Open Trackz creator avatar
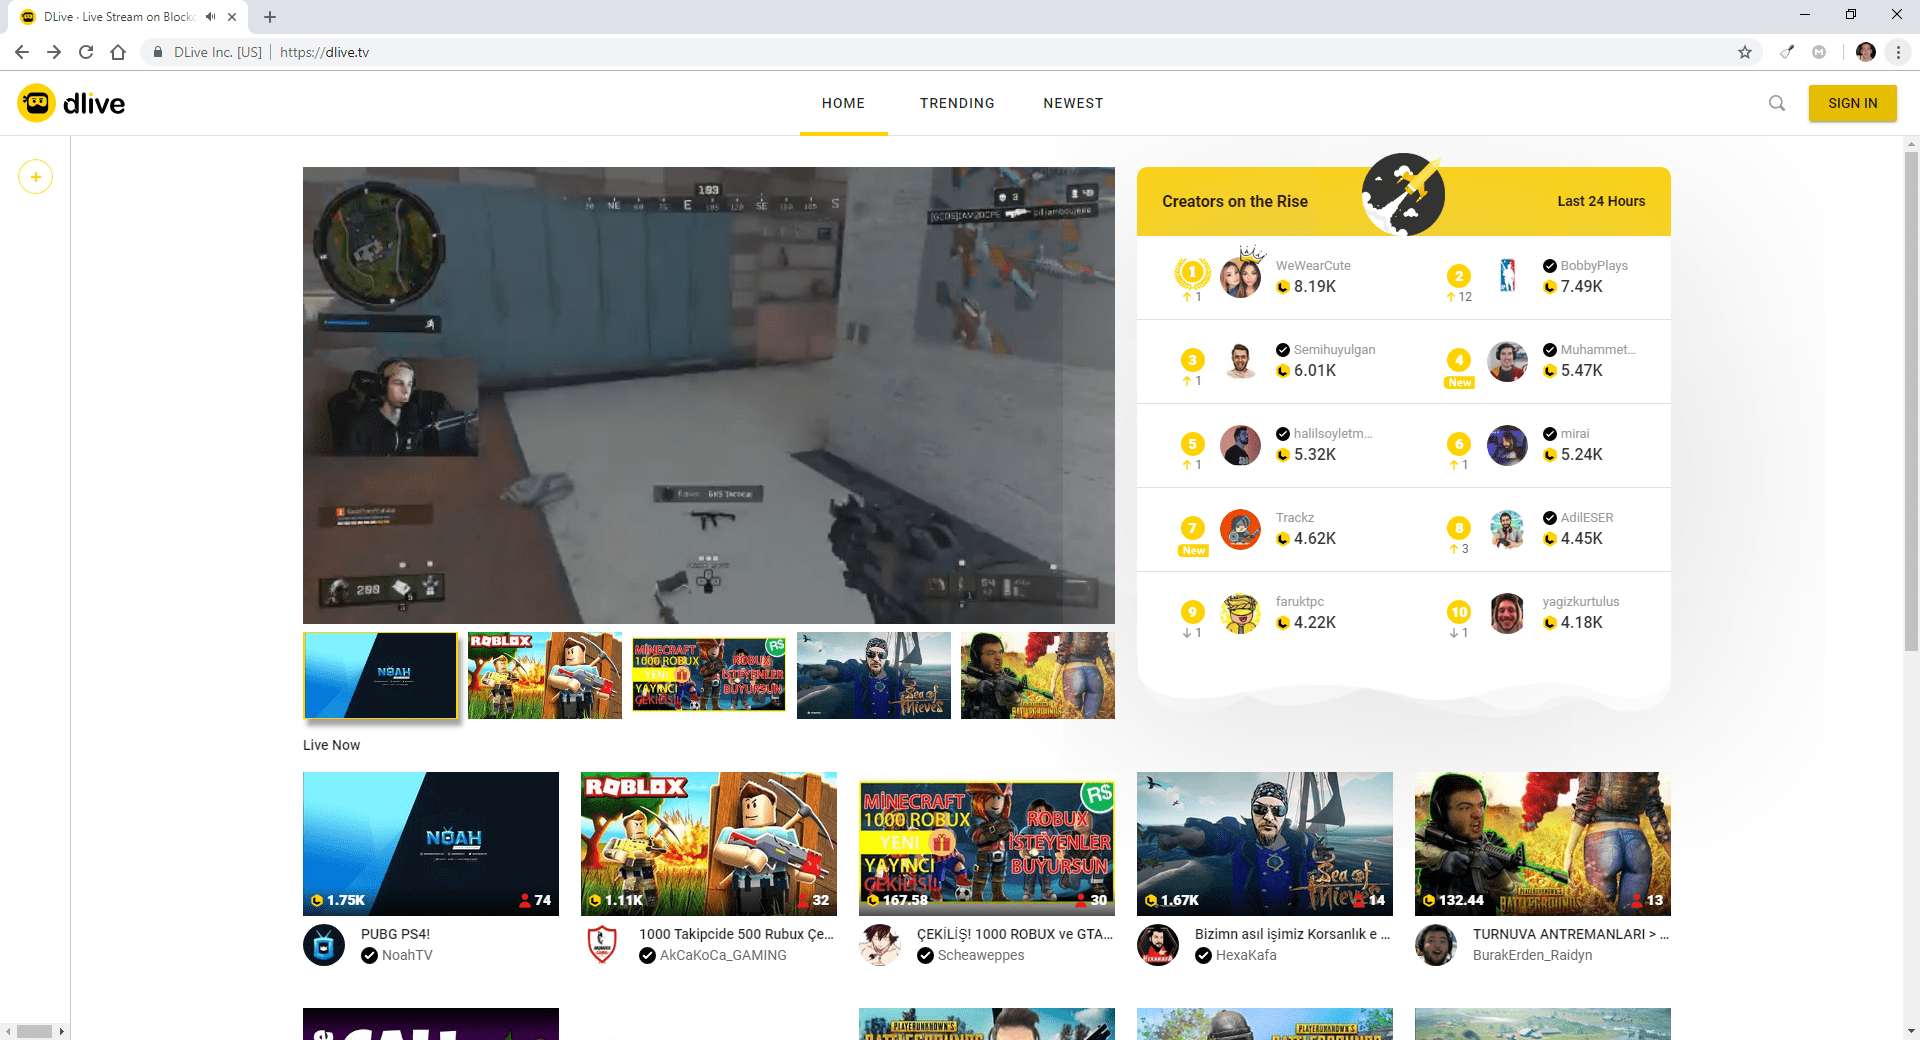Viewport: 1920px width, 1040px height. pos(1241,529)
